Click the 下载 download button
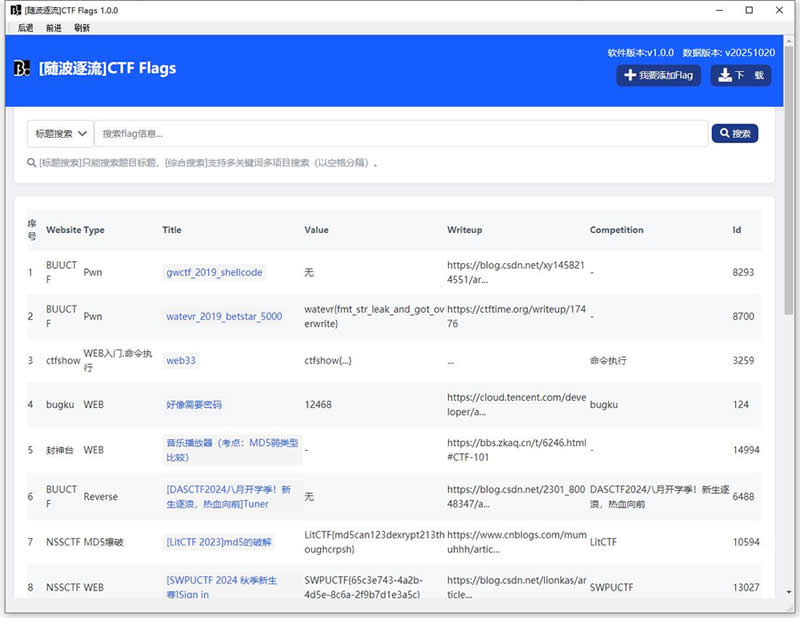This screenshot has height=618, width=800. pyautogui.click(x=741, y=75)
